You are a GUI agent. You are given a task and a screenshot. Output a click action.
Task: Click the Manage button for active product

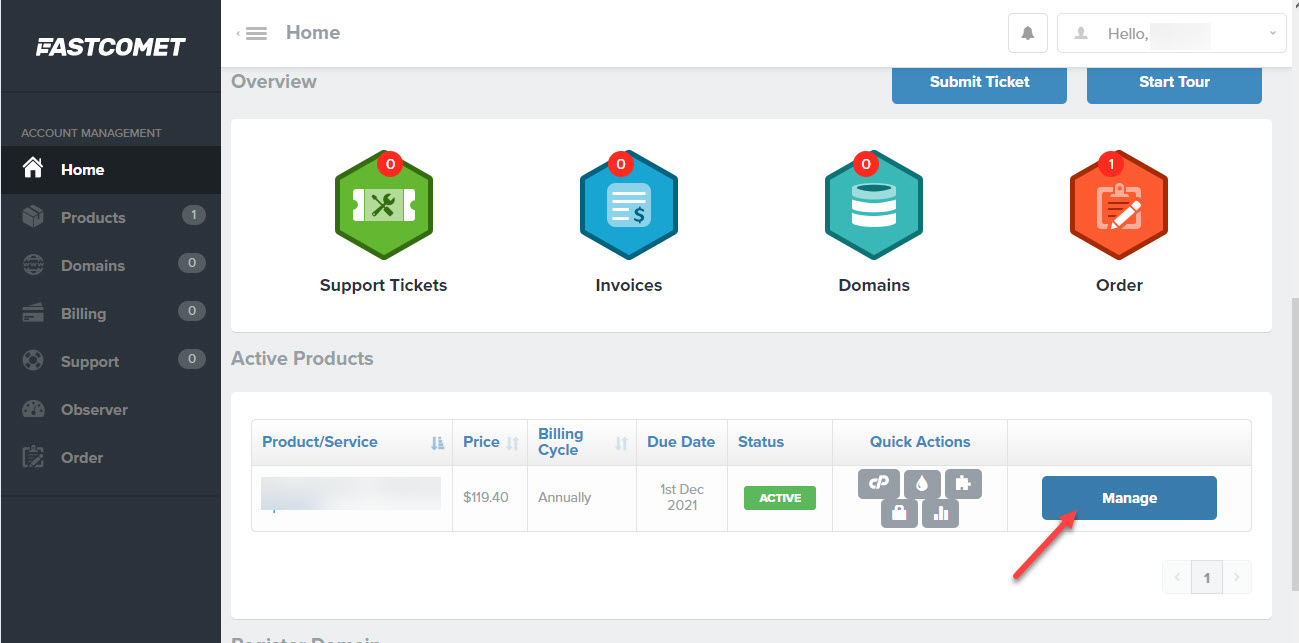click(x=1129, y=498)
